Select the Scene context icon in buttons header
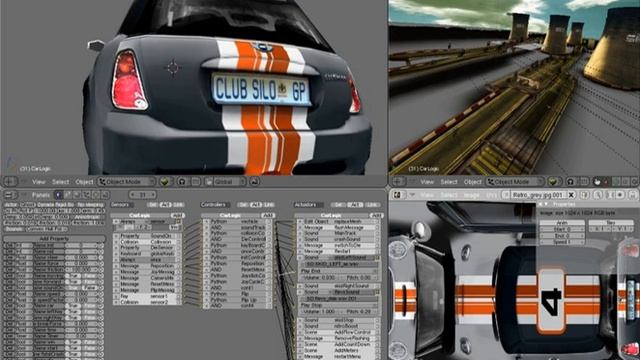The image size is (640, 360). 105,195
